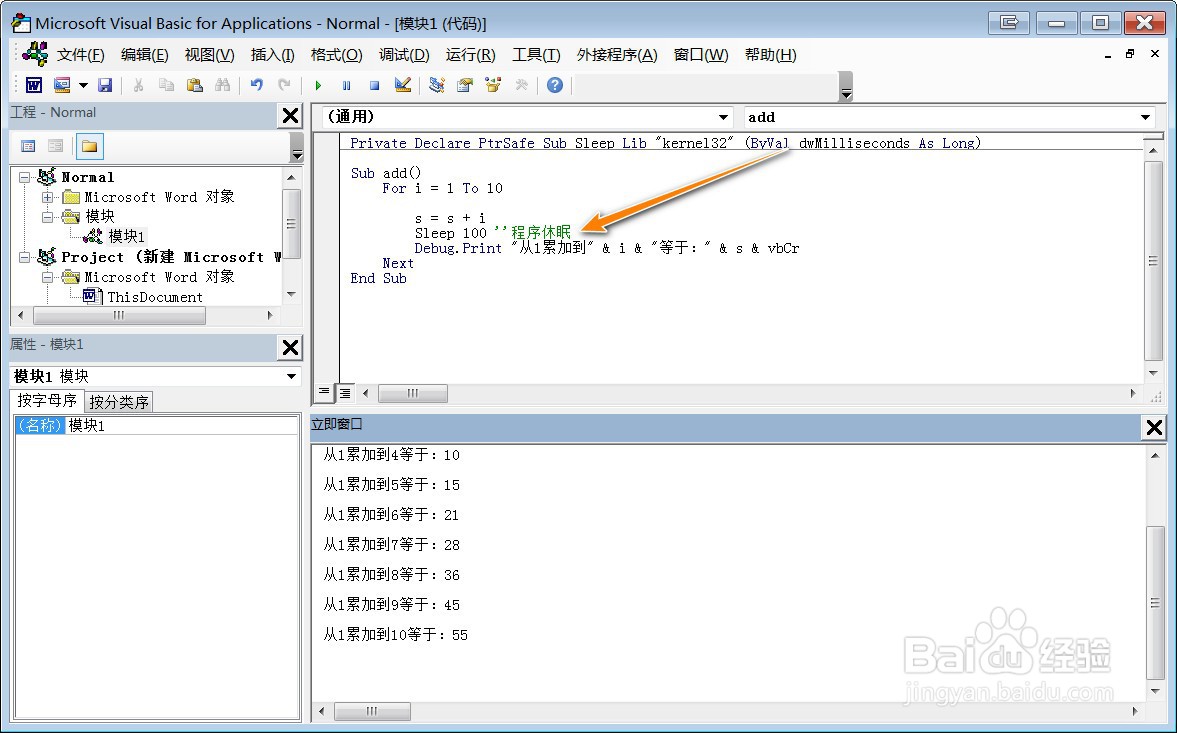This screenshot has height=733, width=1177.
Task: Click the Paste clipboard icon
Action: [194, 85]
